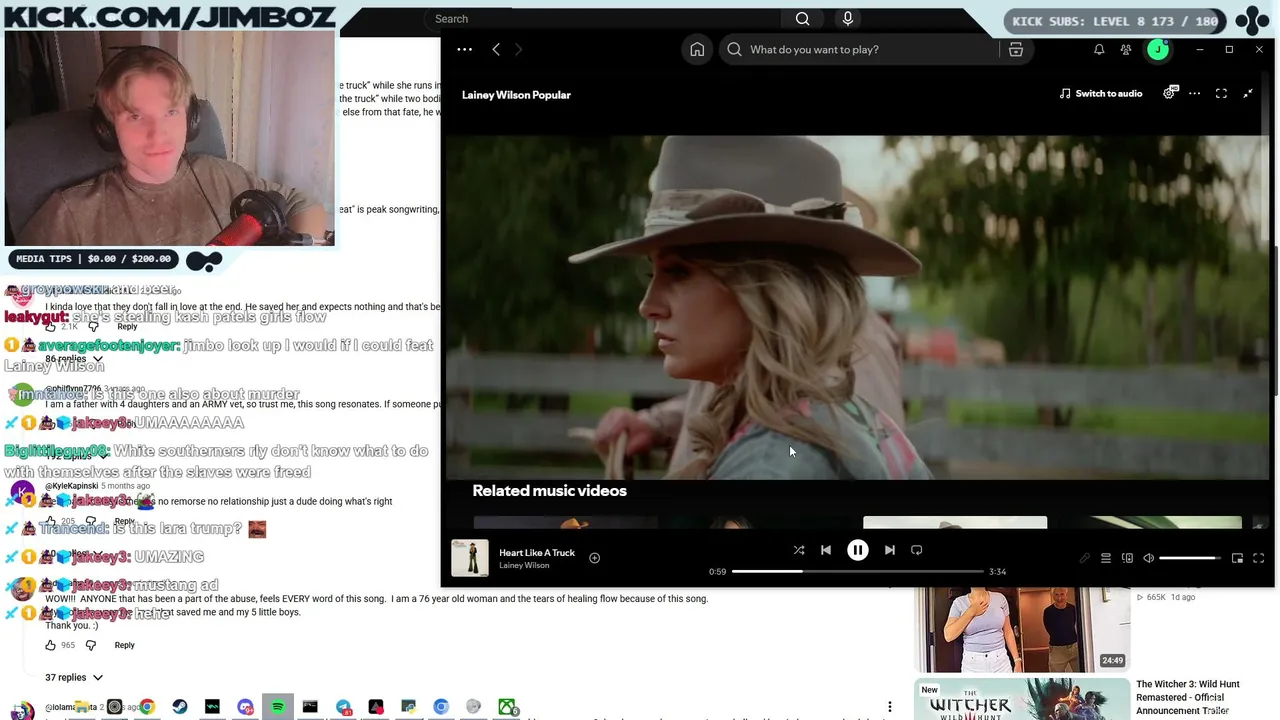Open Steam from the taskbar
1280x720 pixels.
pyautogui.click(x=180, y=707)
